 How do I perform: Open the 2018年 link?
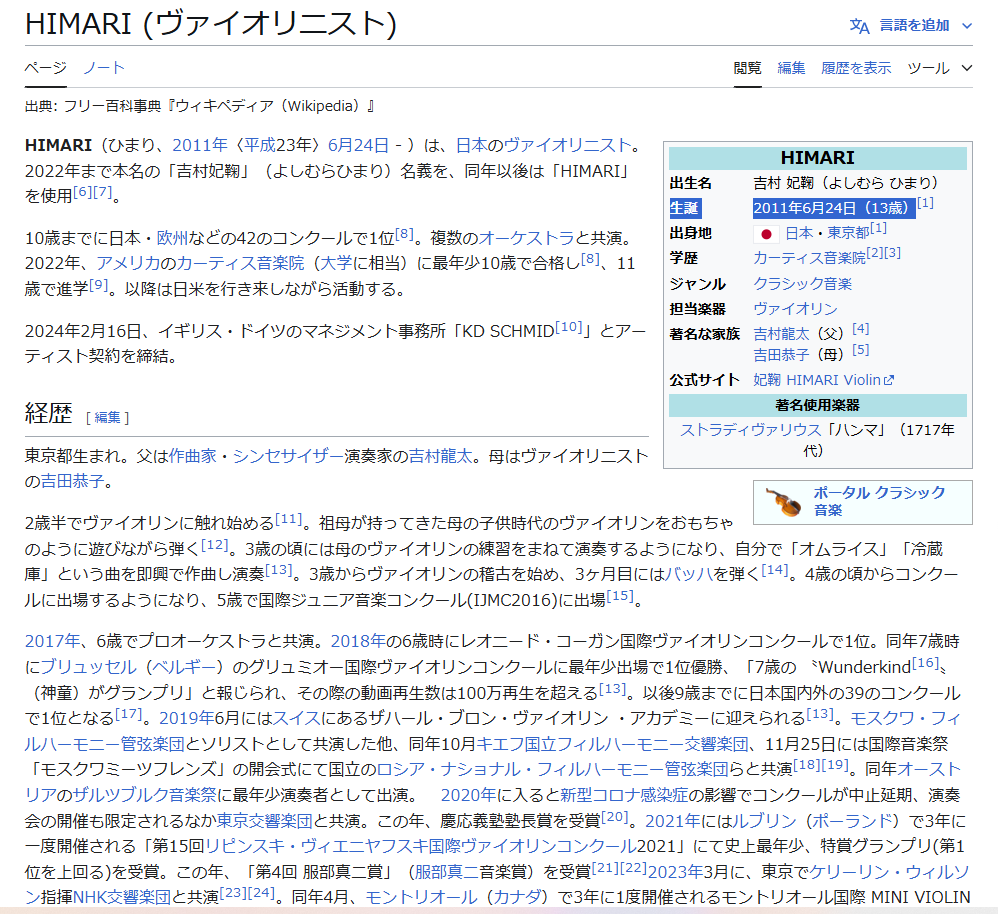358,641
